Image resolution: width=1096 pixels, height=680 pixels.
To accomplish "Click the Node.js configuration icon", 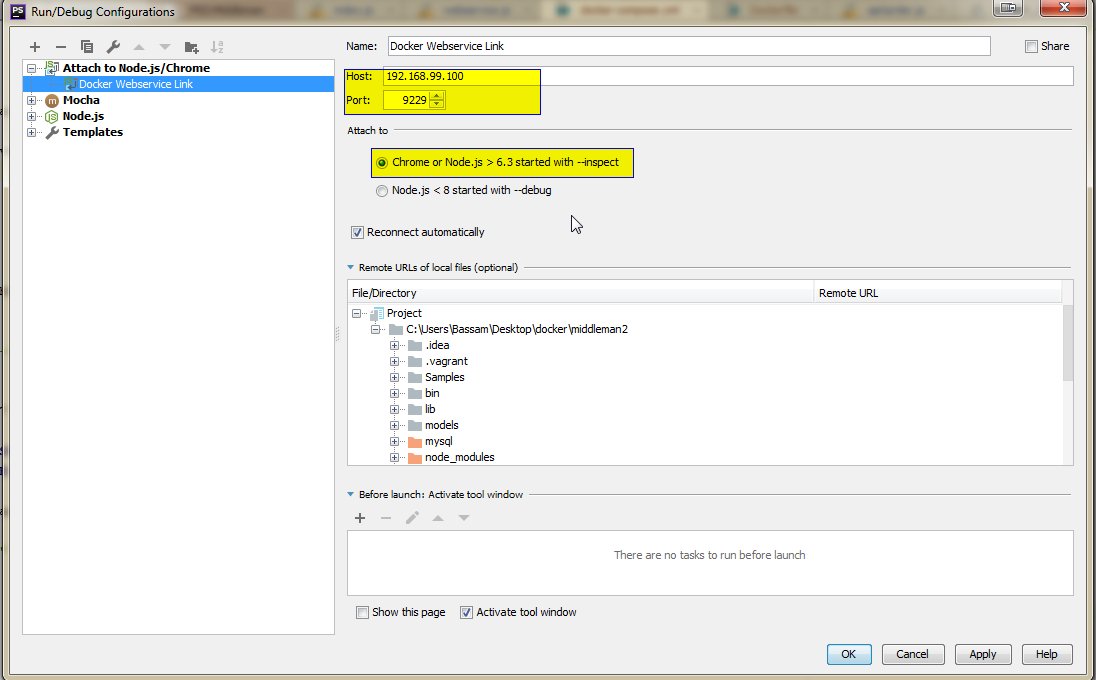I will (x=51, y=116).
